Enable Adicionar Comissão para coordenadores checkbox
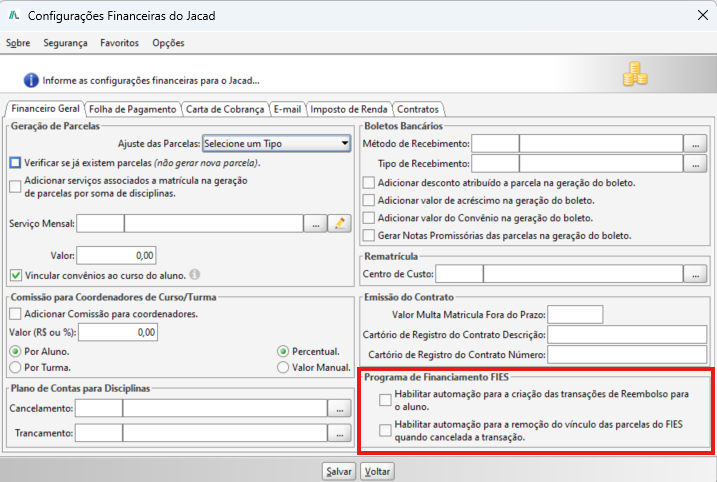The height and width of the screenshot is (482, 717). coord(15,314)
